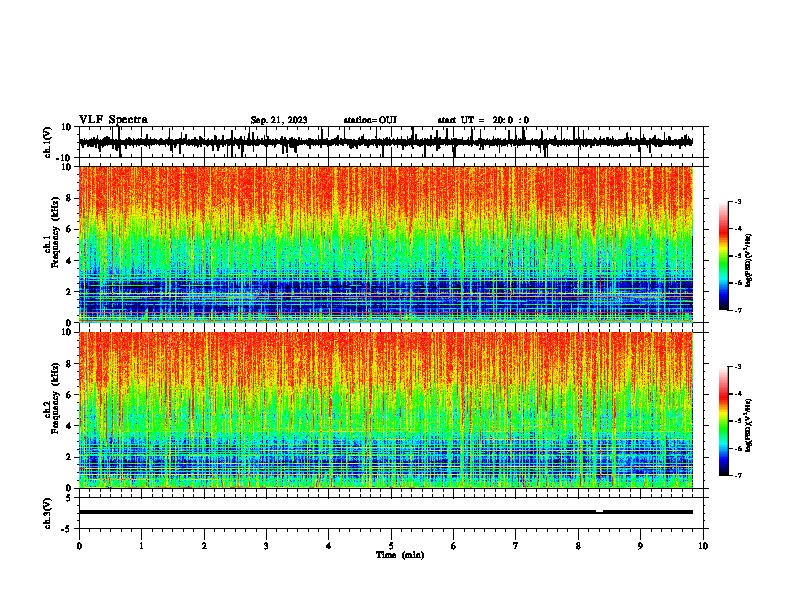Viewport: 792px width, 612px height.
Task: Click the "ch.1(V)" waveform axis label
Action: pyautogui.click(x=48, y=142)
